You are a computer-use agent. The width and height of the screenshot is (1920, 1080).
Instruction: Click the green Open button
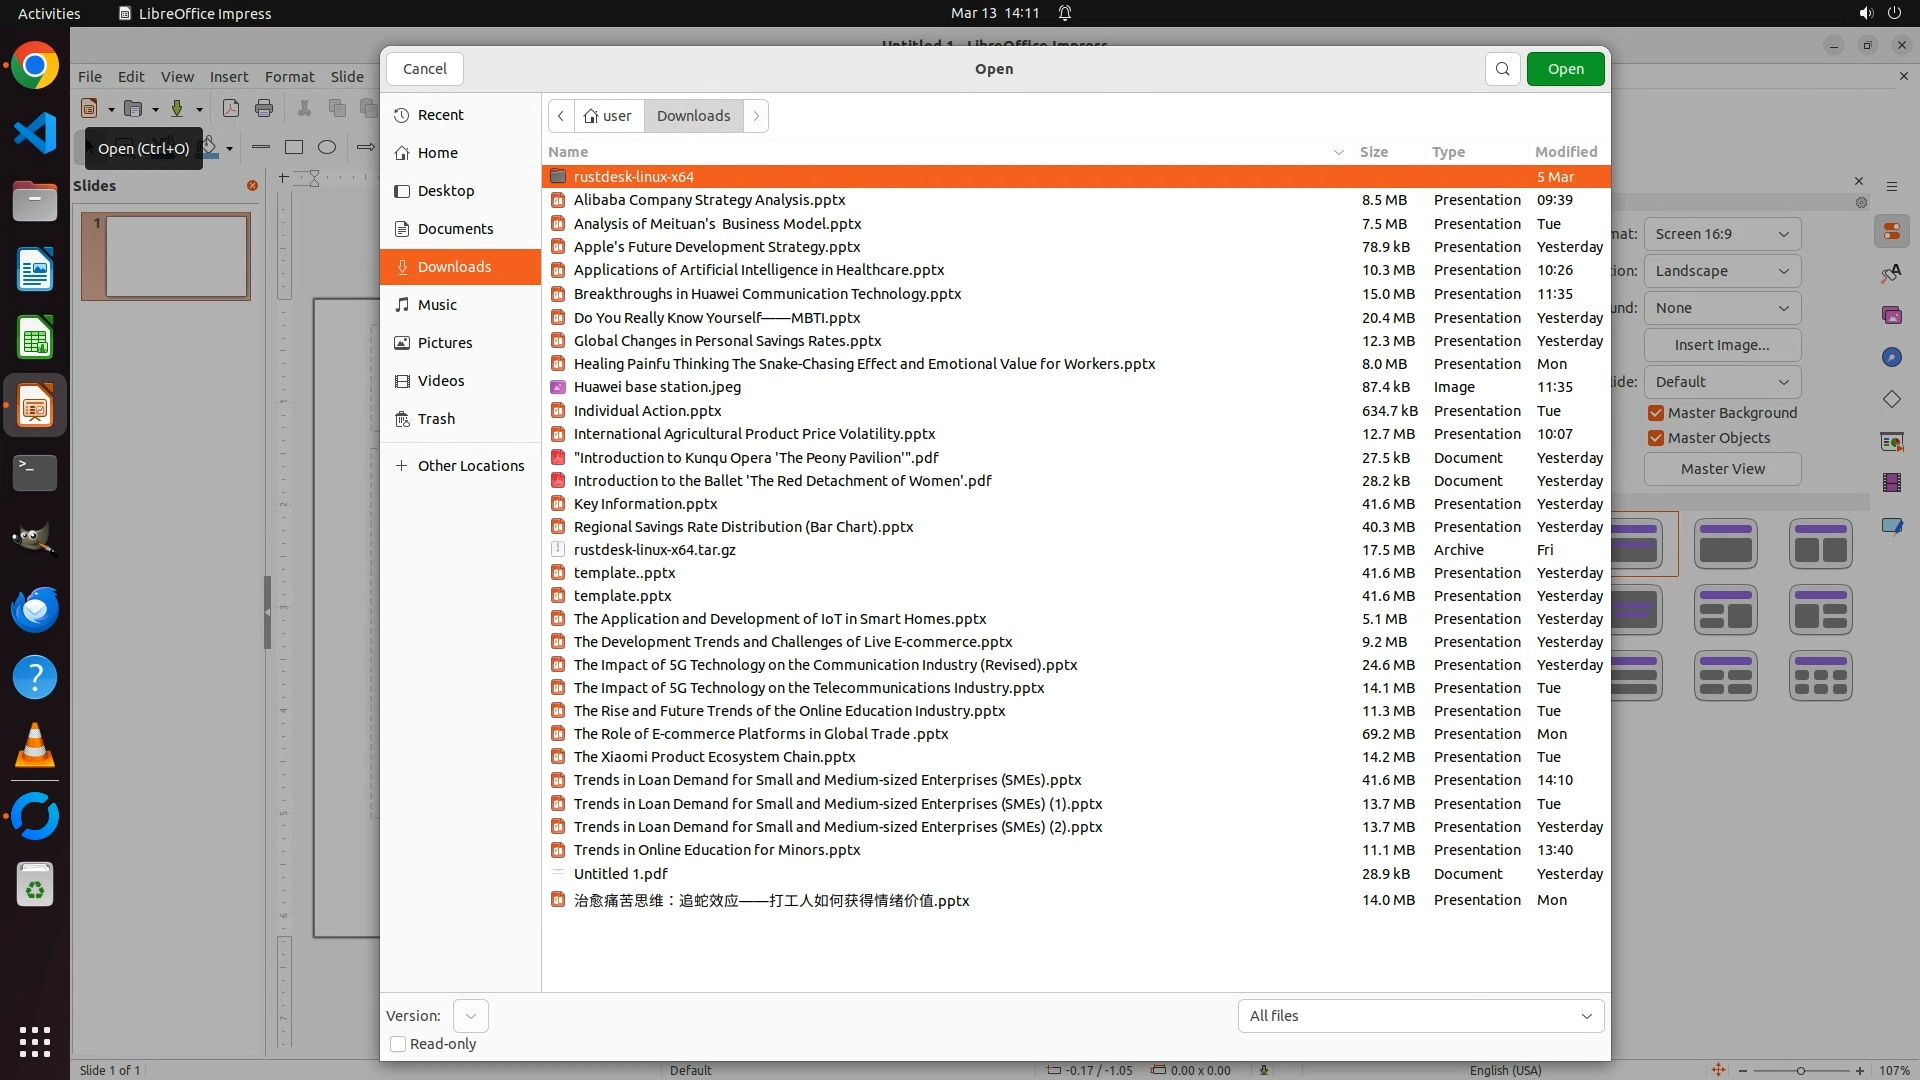coord(1565,69)
